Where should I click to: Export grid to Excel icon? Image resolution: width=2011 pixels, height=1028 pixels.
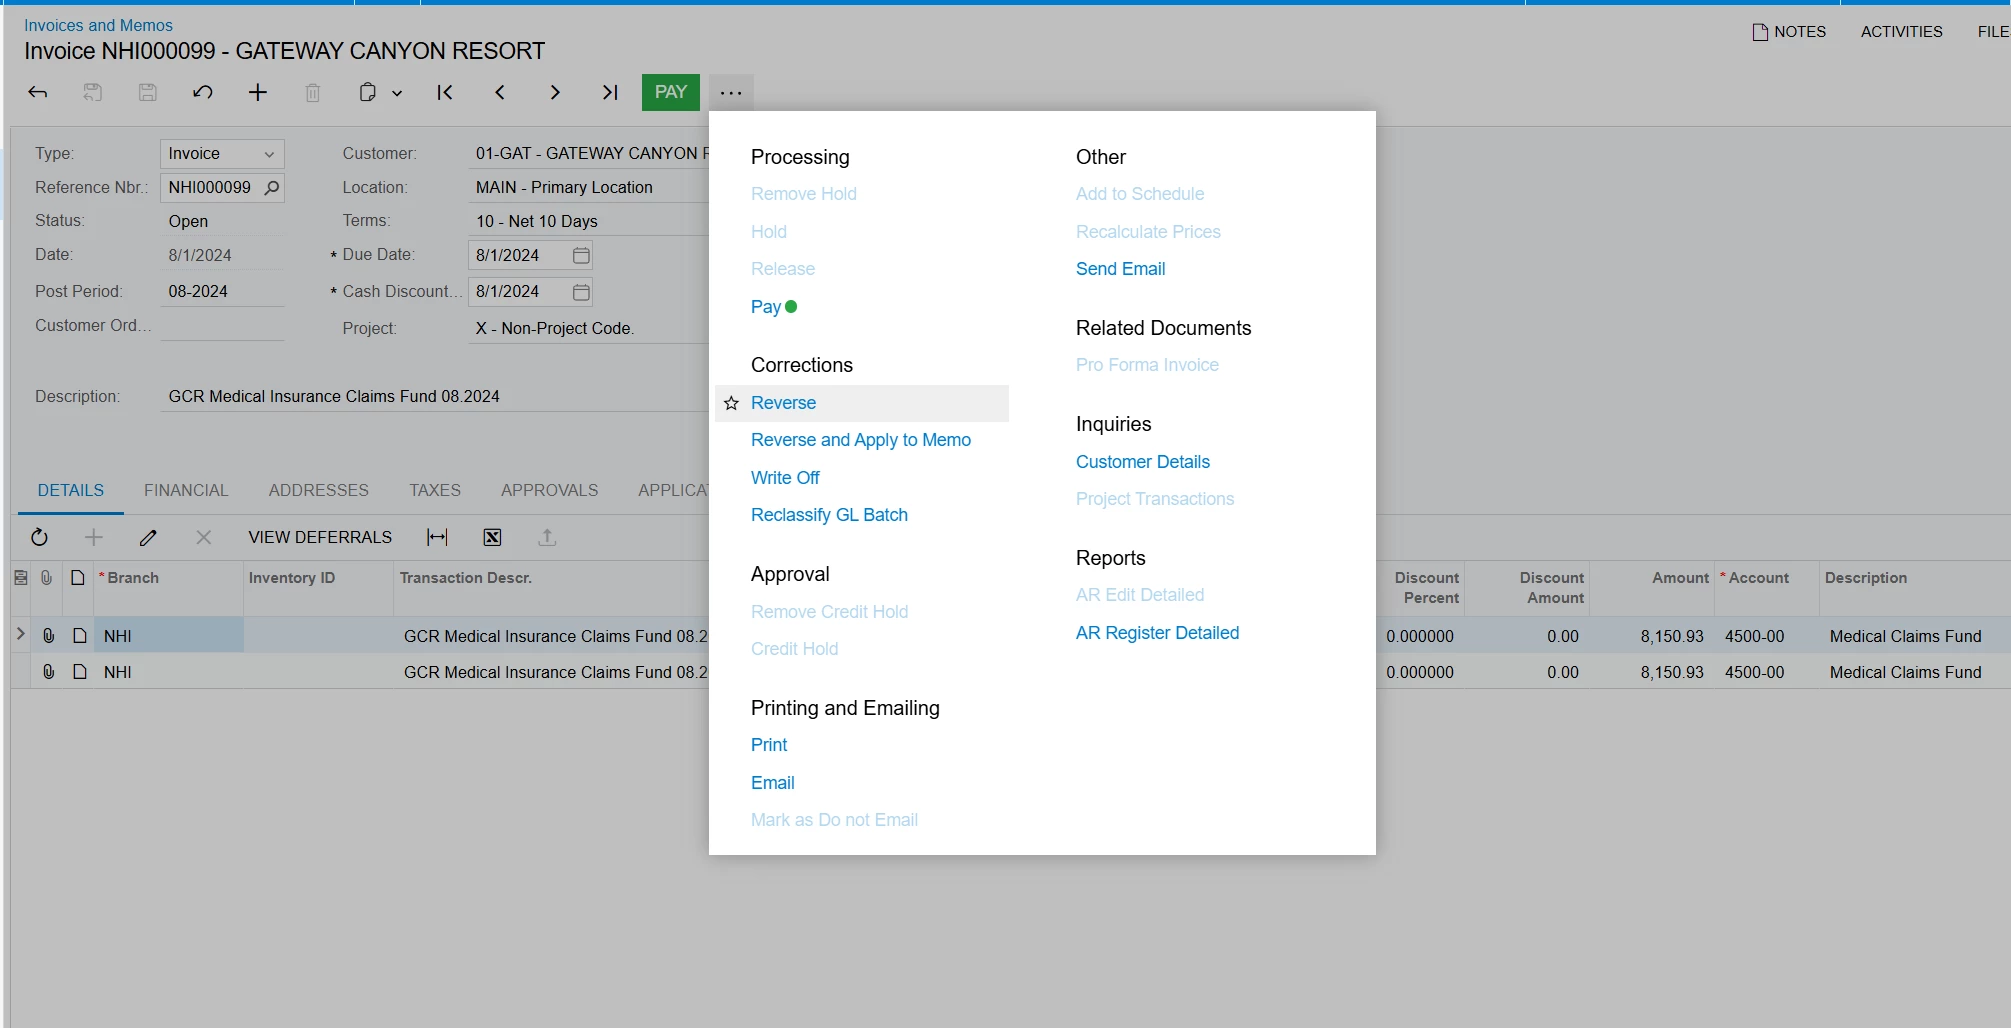(492, 537)
